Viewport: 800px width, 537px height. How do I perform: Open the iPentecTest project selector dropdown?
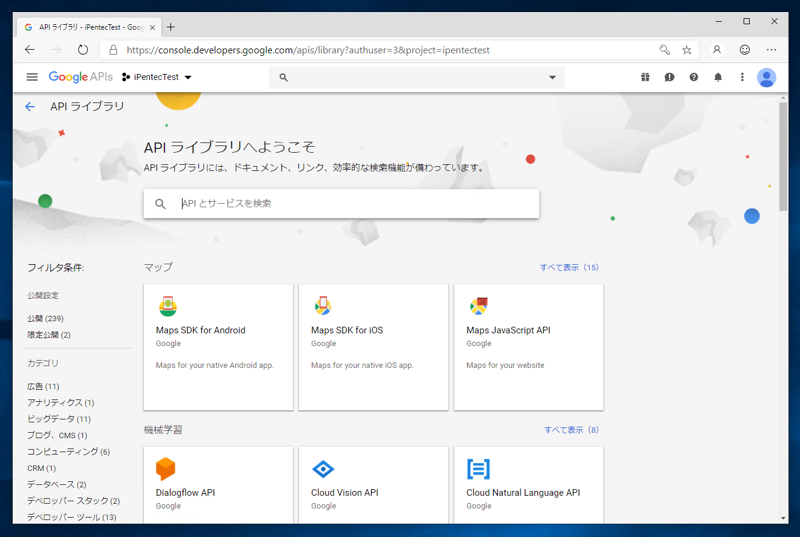pyautogui.click(x=157, y=77)
